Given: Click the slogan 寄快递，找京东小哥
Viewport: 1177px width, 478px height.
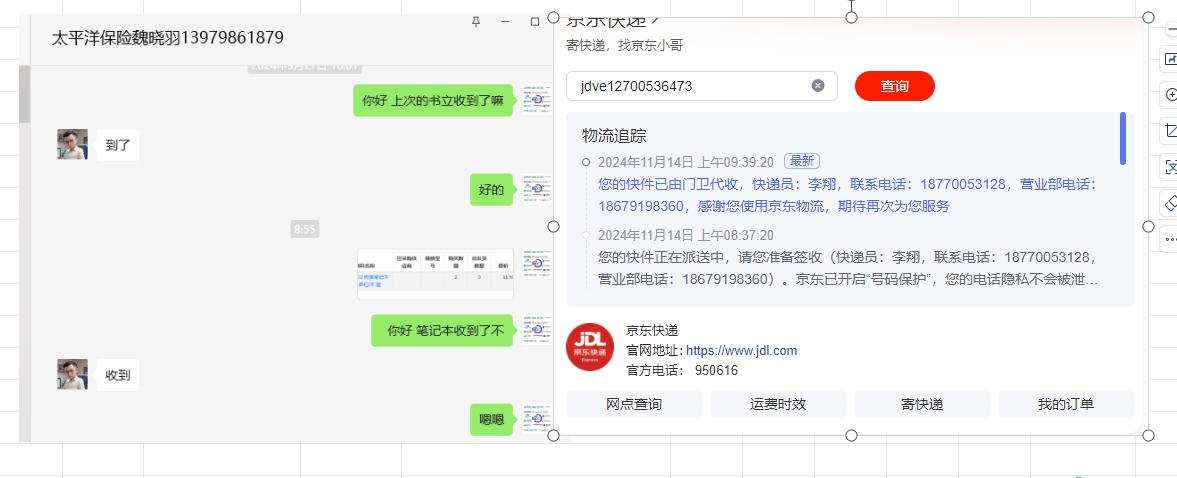Looking at the screenshot, I should coord(625,46).
